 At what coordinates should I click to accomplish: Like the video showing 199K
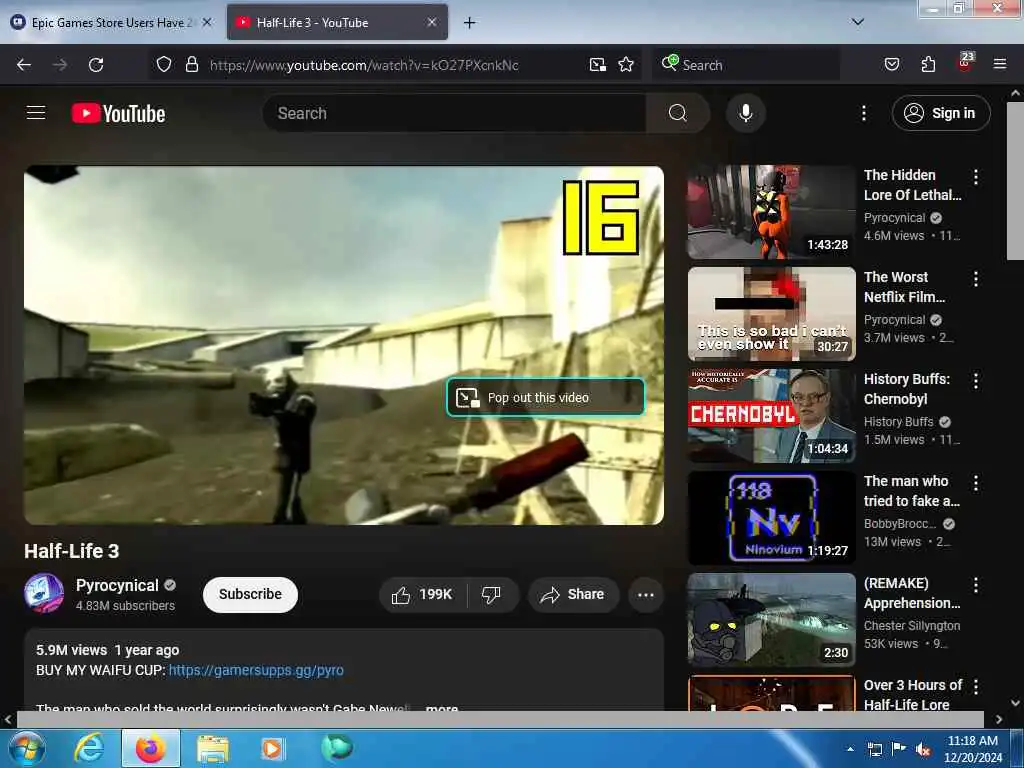[422, 594]
